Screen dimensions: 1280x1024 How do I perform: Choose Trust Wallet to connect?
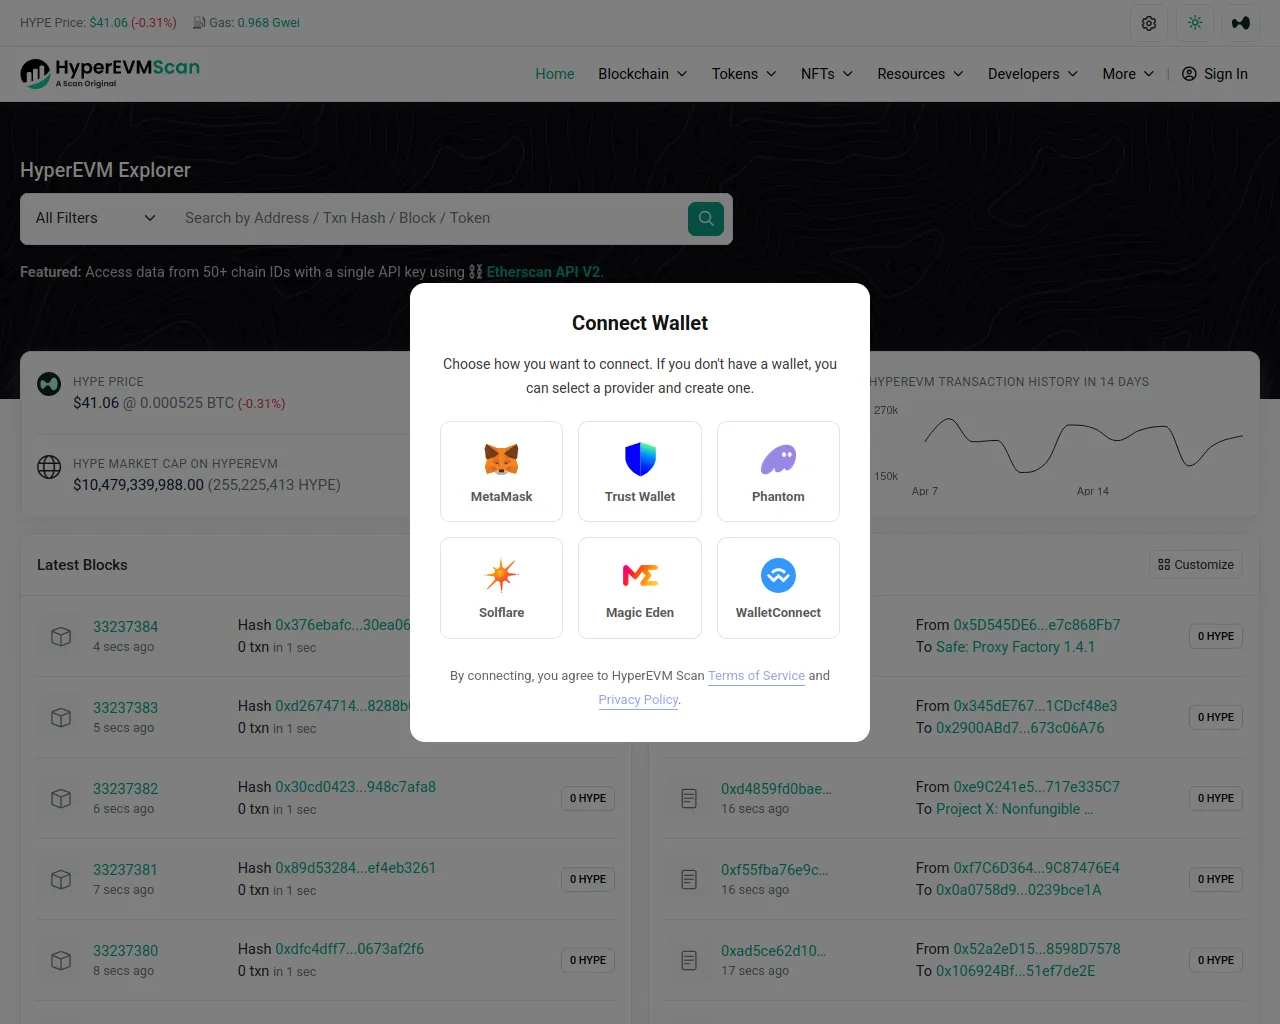click(x=640, y=471)
